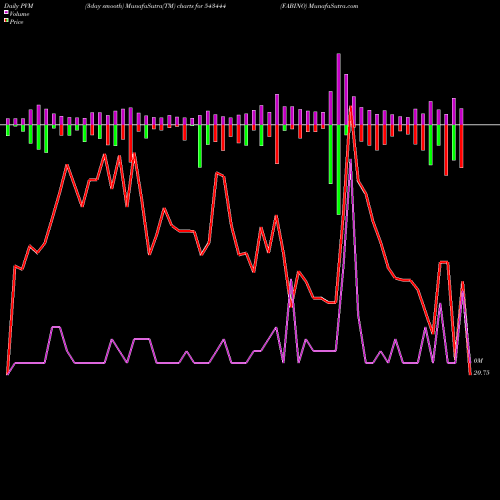This screenshot has height=500, width=500.
Task: Click the '(FABINO) MunafaSutra.com' text
Action: 319,6
